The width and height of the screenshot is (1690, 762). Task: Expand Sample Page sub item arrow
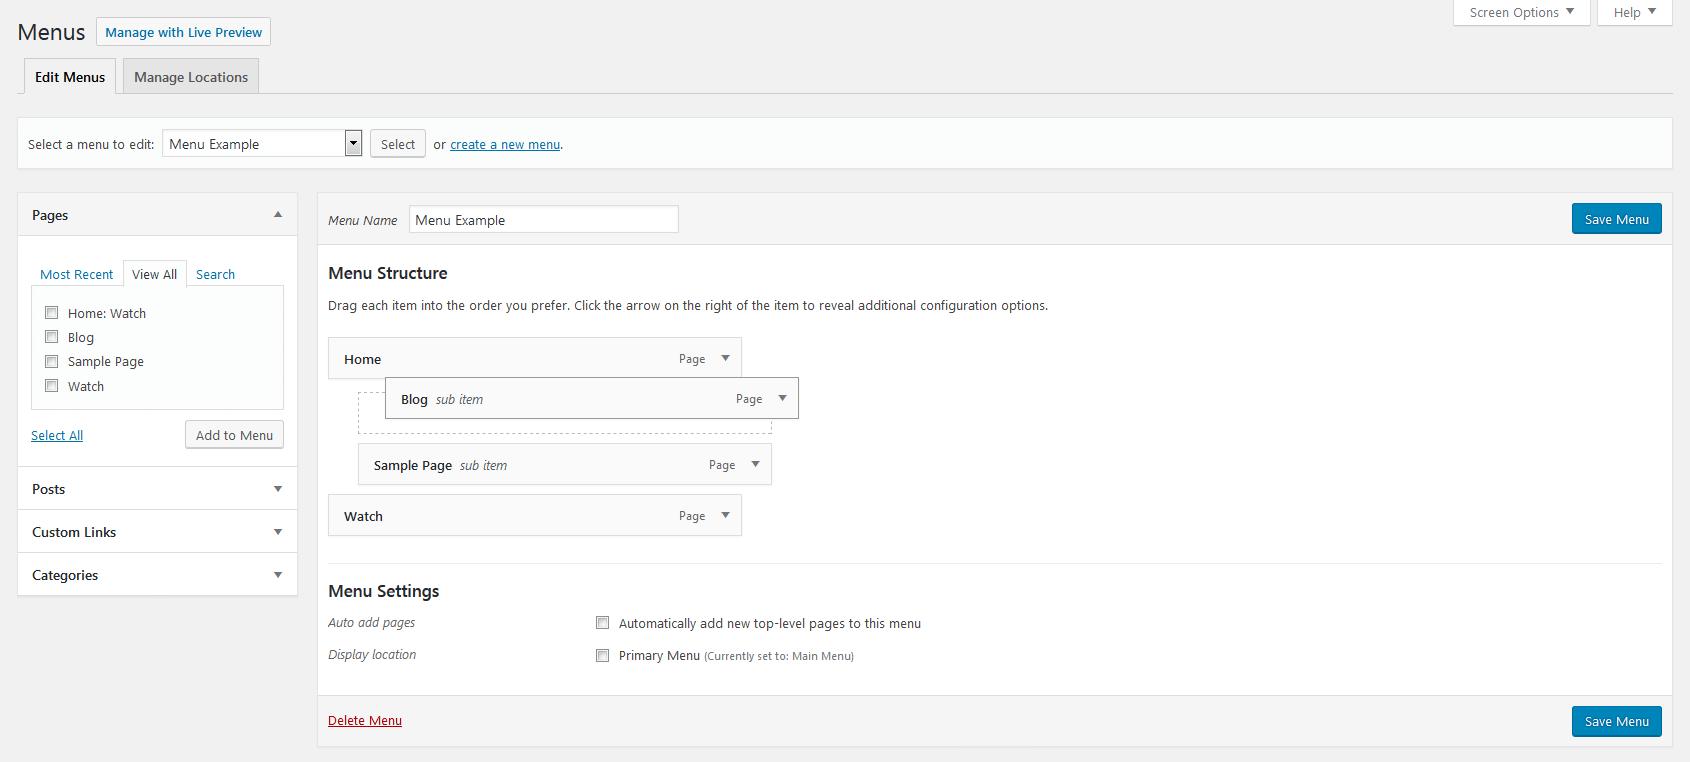point(755,464)
